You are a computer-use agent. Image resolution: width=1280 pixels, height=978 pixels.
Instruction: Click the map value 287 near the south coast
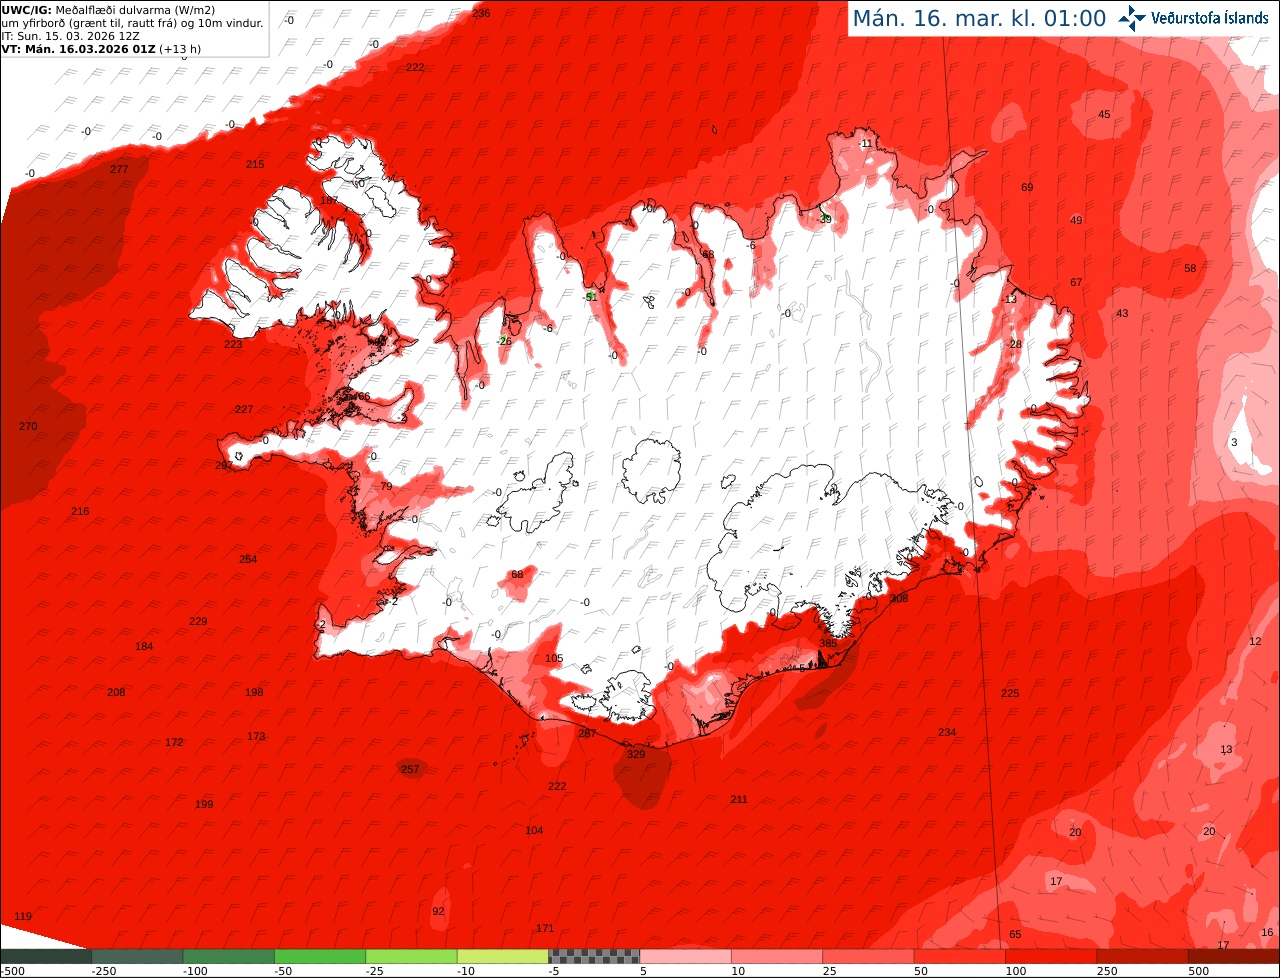[x=587, y=733]
